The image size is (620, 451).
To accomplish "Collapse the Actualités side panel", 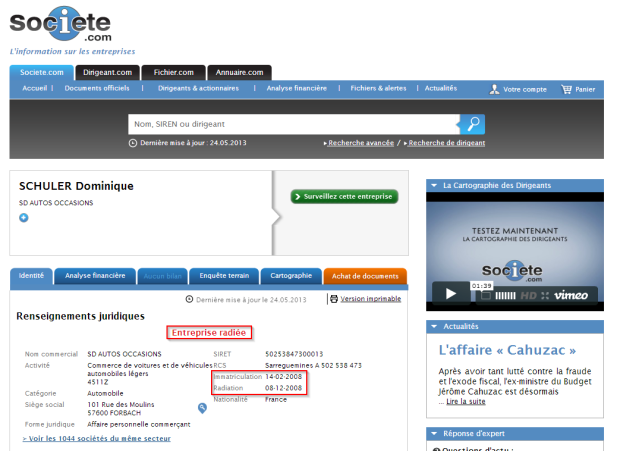I will click(434, 326).
